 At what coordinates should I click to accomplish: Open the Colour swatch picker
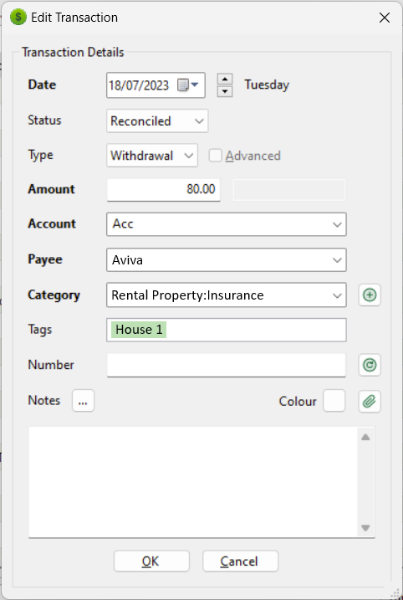tap(334, 401)
